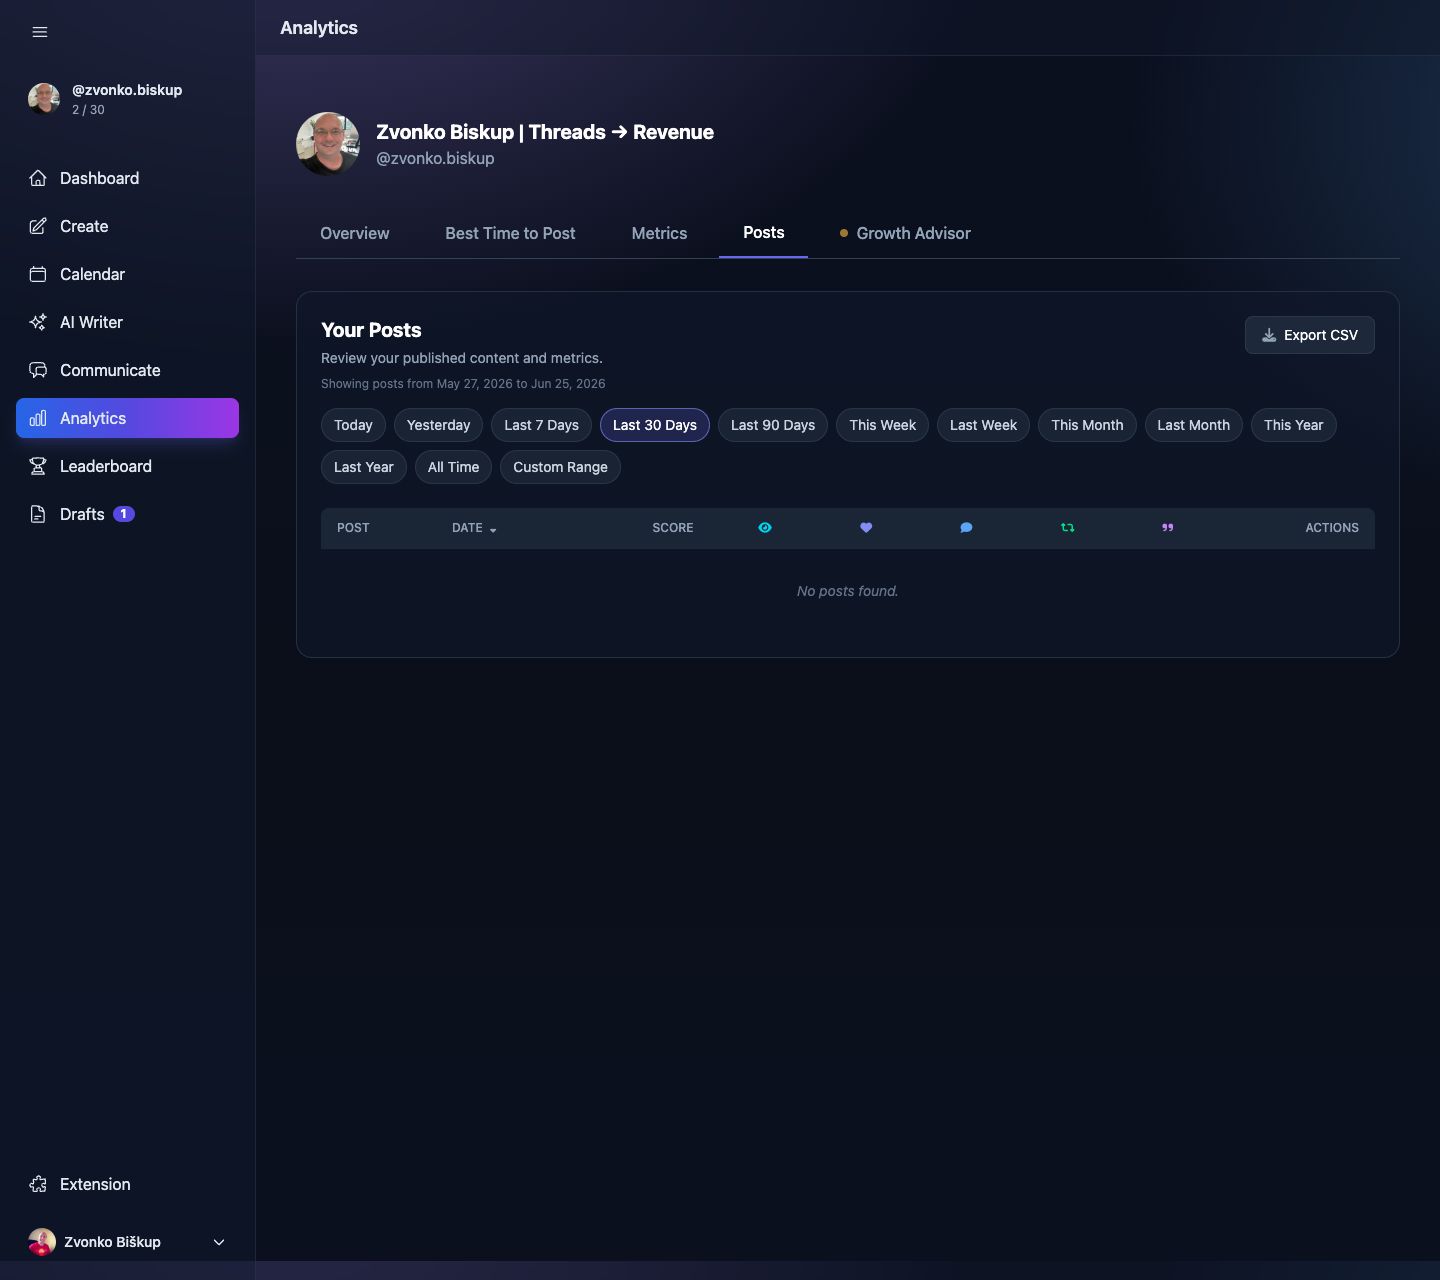Viewport: 1440px width, 1280px height.
Task: Click the @zvonko.biskup handle in sidebar
Action: pos(127,90)
